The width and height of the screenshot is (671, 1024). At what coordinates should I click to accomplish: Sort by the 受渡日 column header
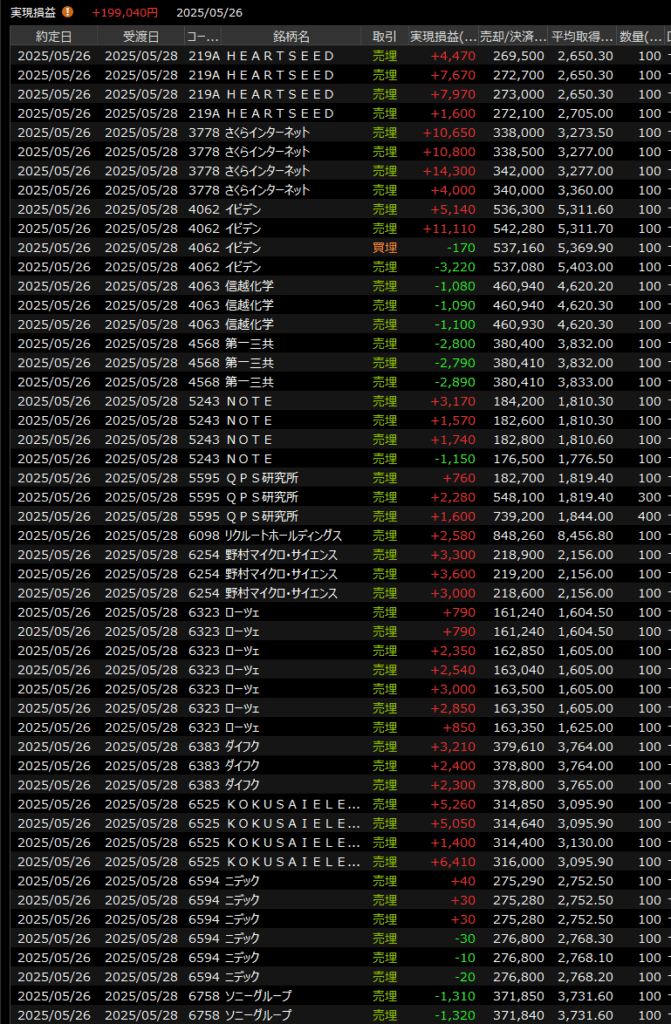(x=140, y=36)
